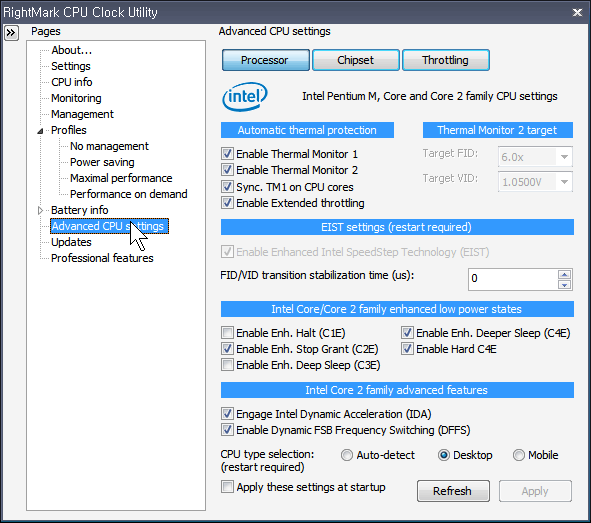Open the Settings page
The width and height of the screenshot is (591, 523).
click(71, 66)
